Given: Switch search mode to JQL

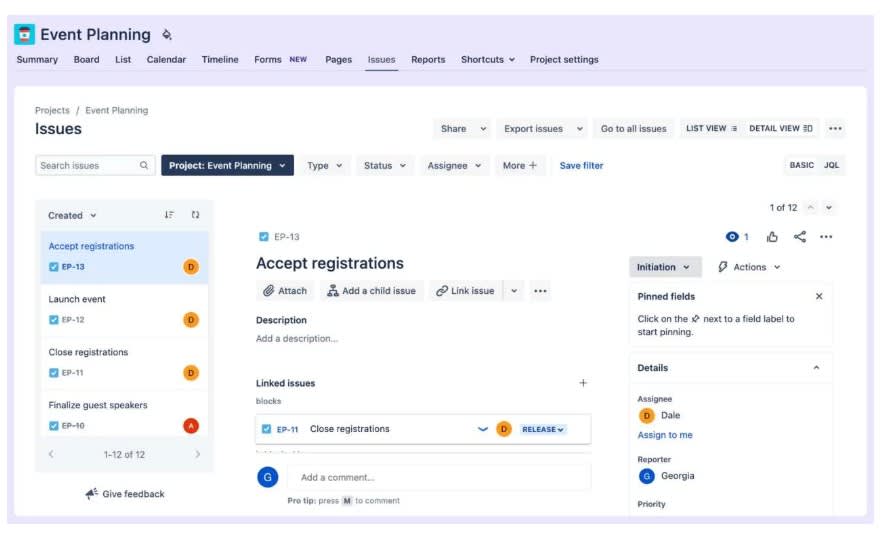Looking at the screenshot, I should (x=831, y=166).
